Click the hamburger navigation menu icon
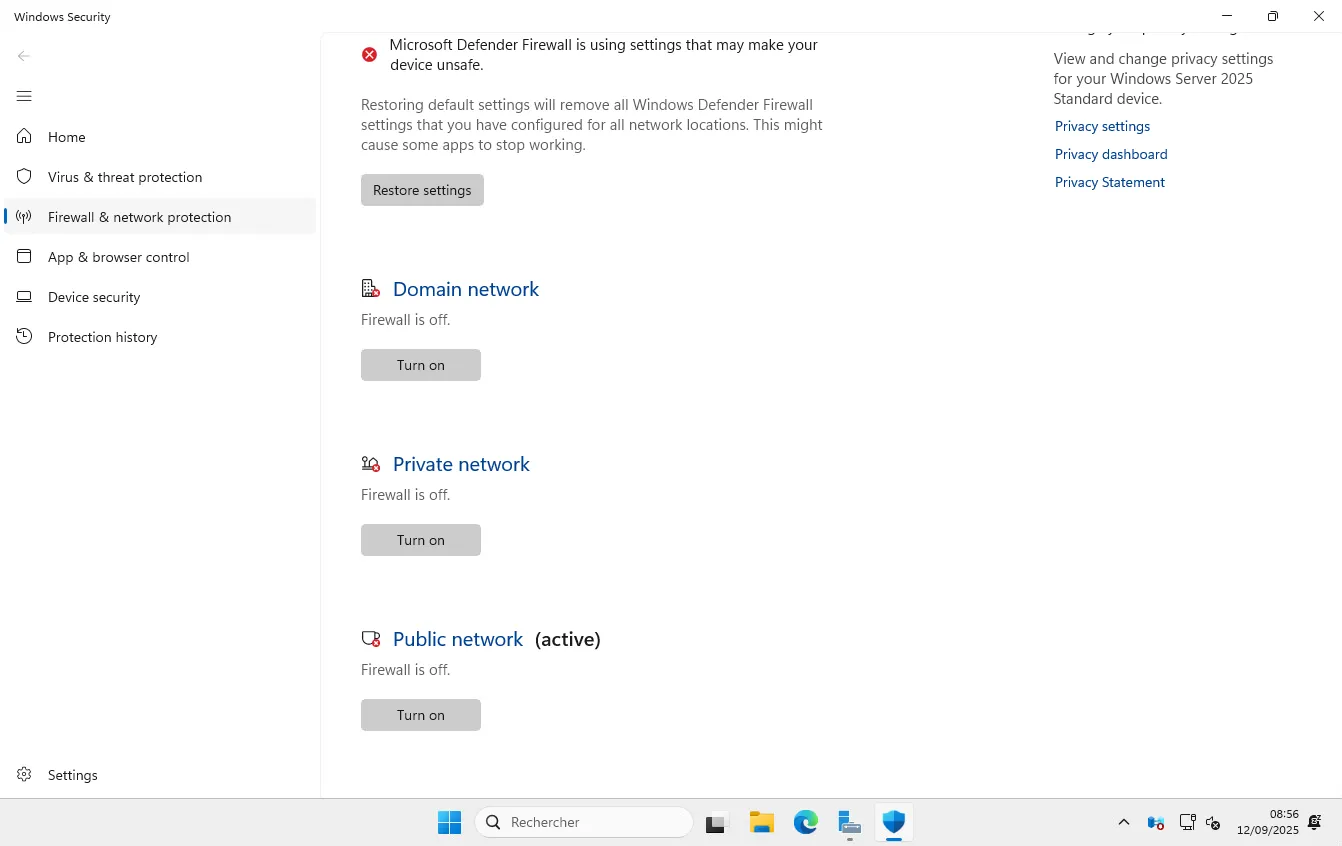1342x846 pixels. (x=24, y=96)
